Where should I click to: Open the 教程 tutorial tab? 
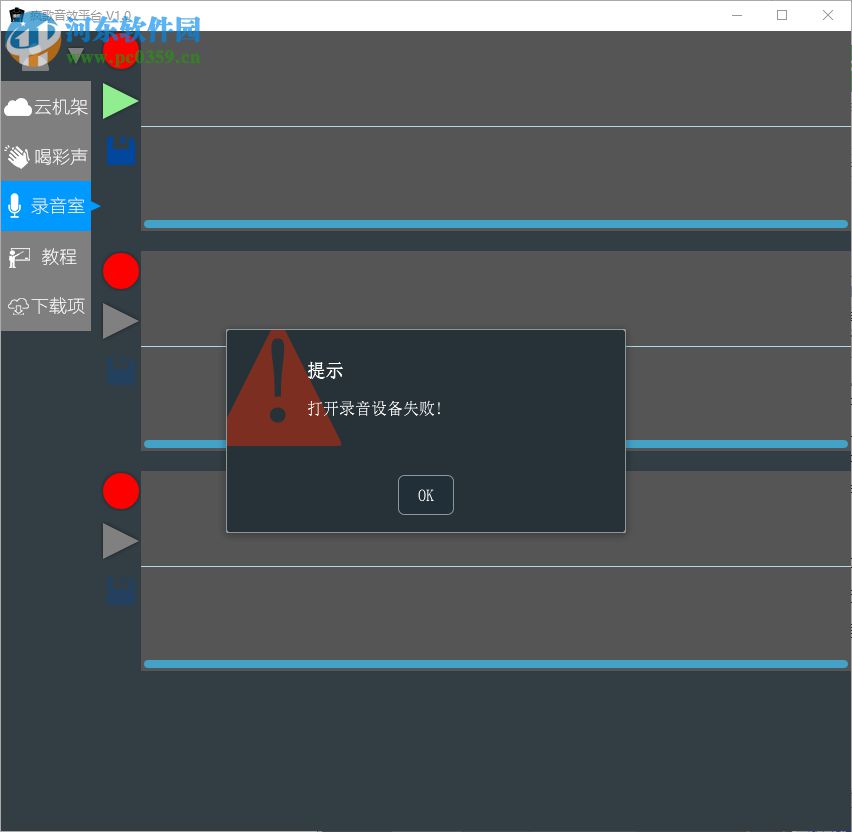point(46,256)
